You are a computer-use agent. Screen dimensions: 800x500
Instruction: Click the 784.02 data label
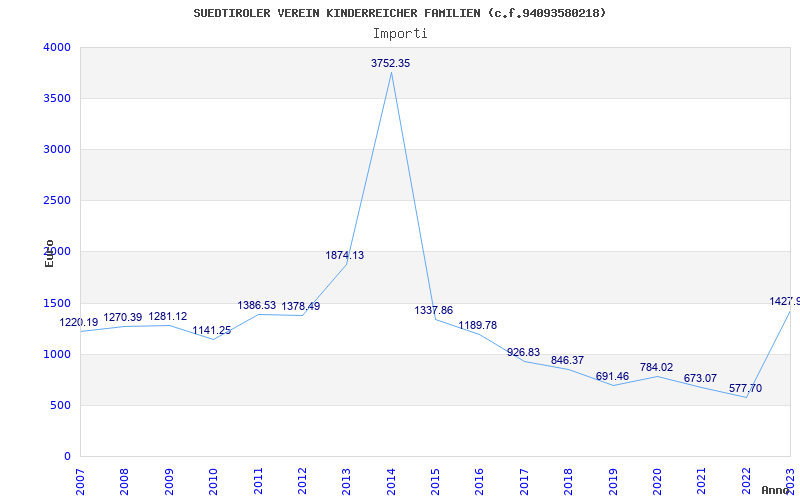coord(657,367)
